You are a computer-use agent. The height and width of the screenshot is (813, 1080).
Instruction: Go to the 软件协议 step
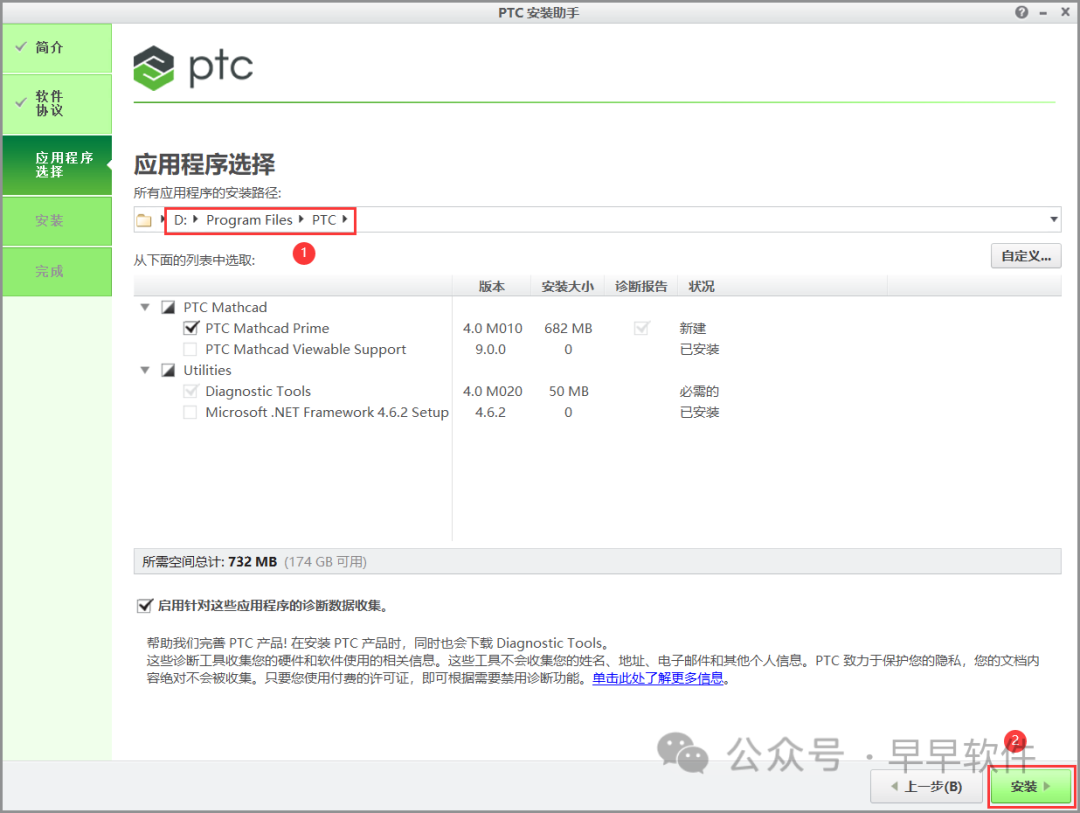tap(56, 103)
